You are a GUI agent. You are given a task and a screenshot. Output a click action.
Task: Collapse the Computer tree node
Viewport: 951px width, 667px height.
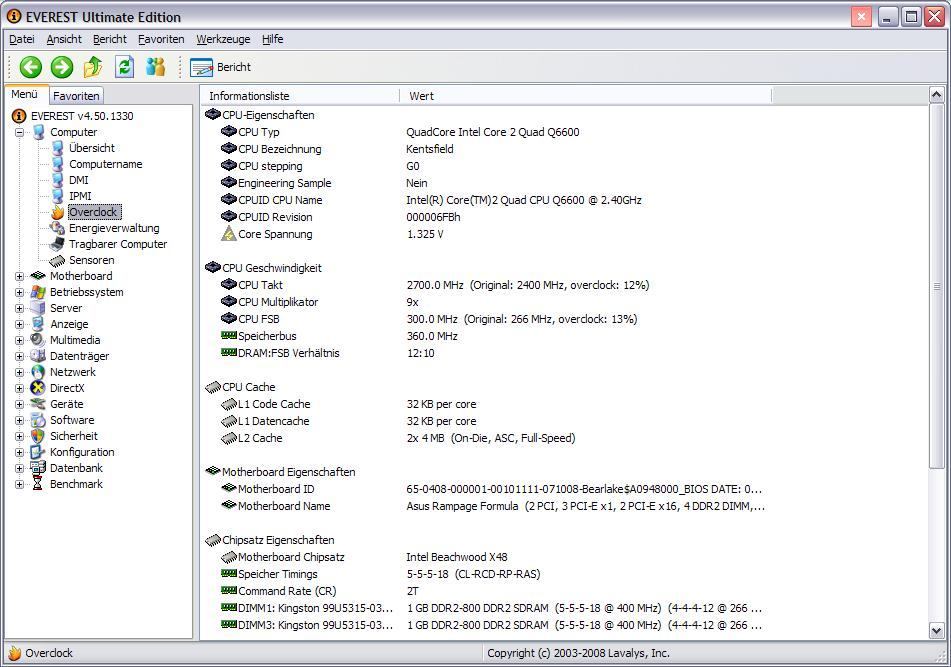pos(19,132)
